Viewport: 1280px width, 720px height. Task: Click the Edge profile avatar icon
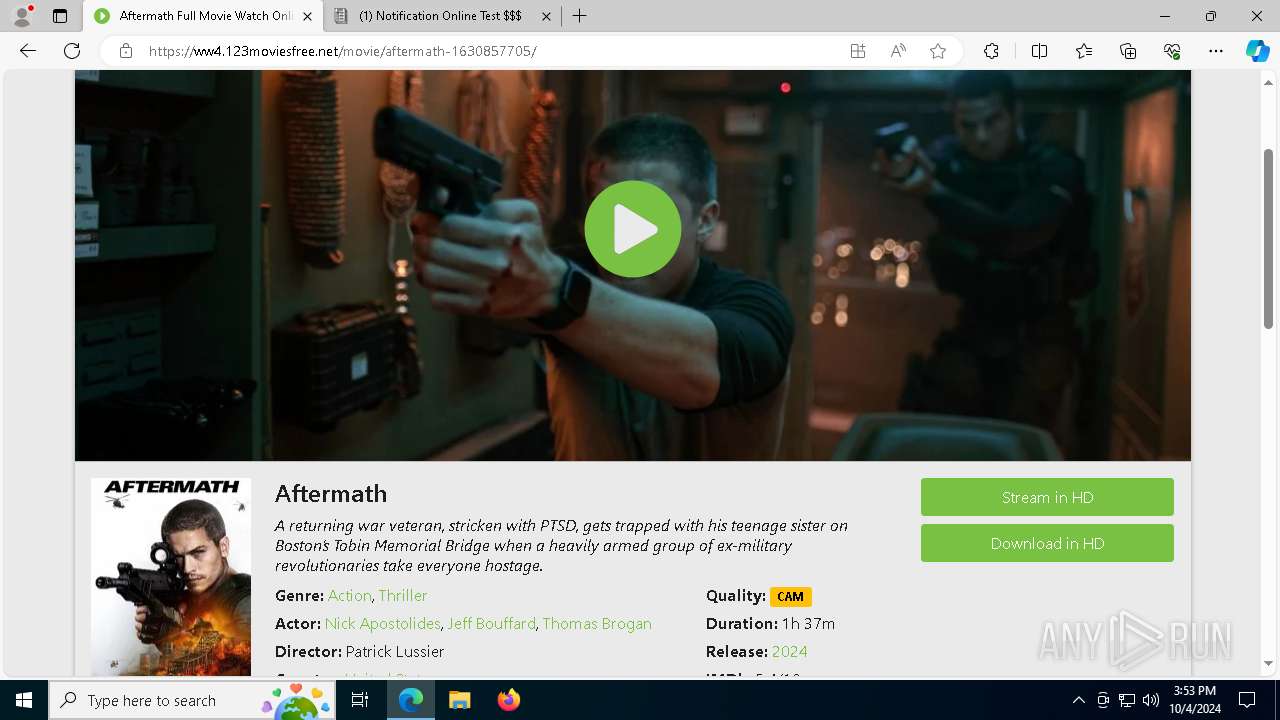22,16
